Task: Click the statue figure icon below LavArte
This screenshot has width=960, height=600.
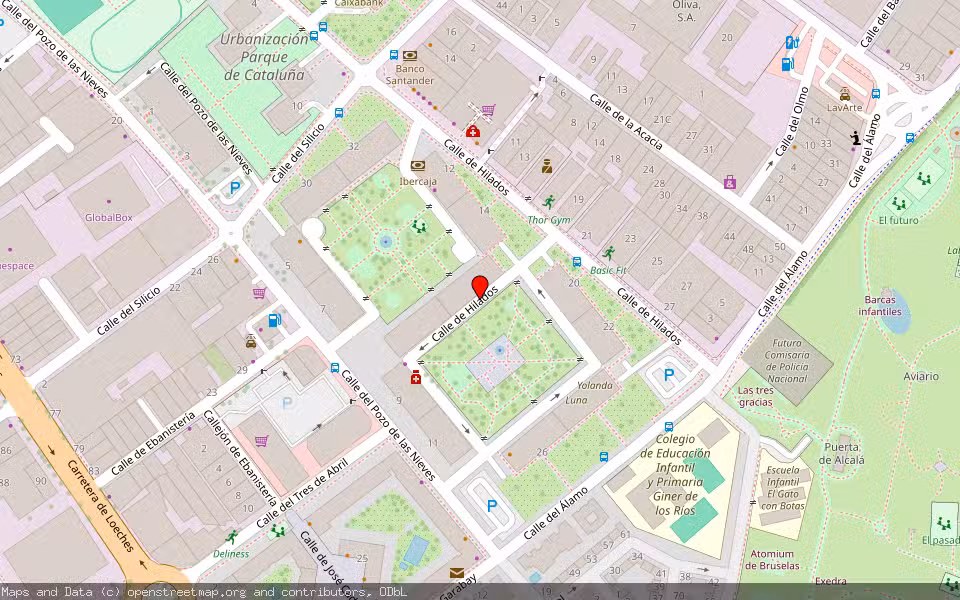Action: tap(855, 138)
